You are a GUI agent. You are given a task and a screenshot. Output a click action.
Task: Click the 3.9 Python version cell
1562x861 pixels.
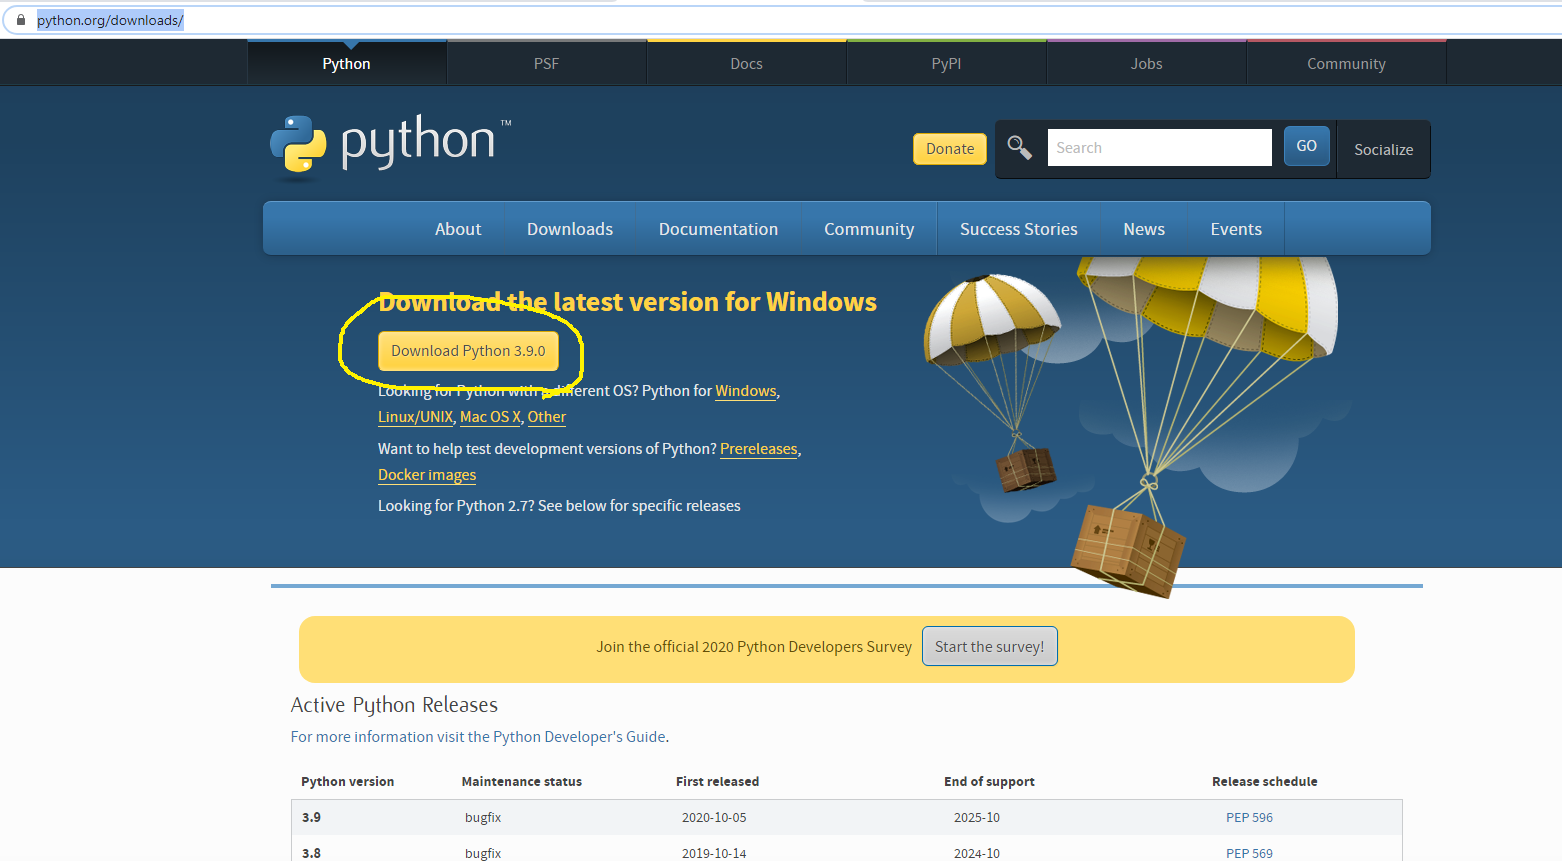(311, 817)
